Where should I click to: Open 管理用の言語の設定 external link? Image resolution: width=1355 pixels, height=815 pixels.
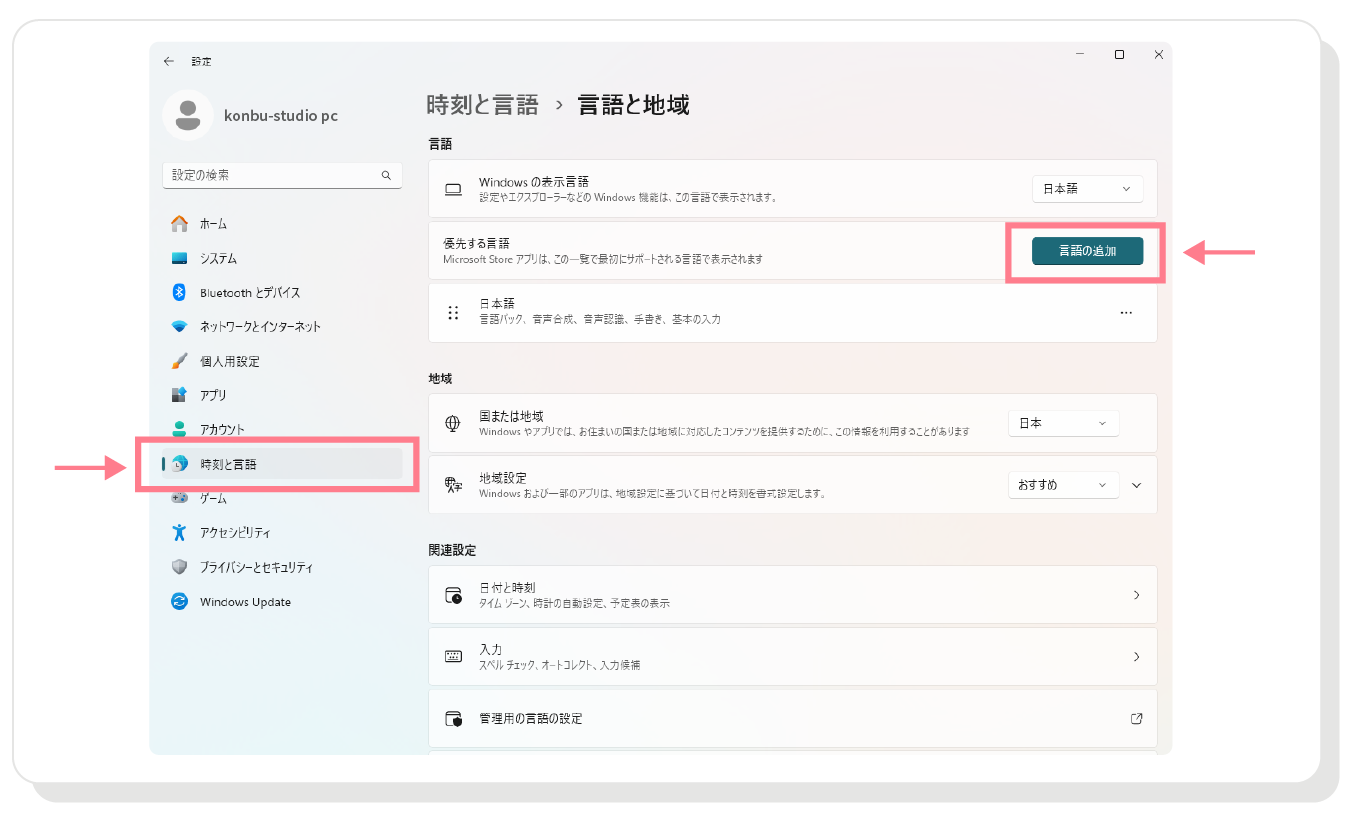[x=1136, y=719]
